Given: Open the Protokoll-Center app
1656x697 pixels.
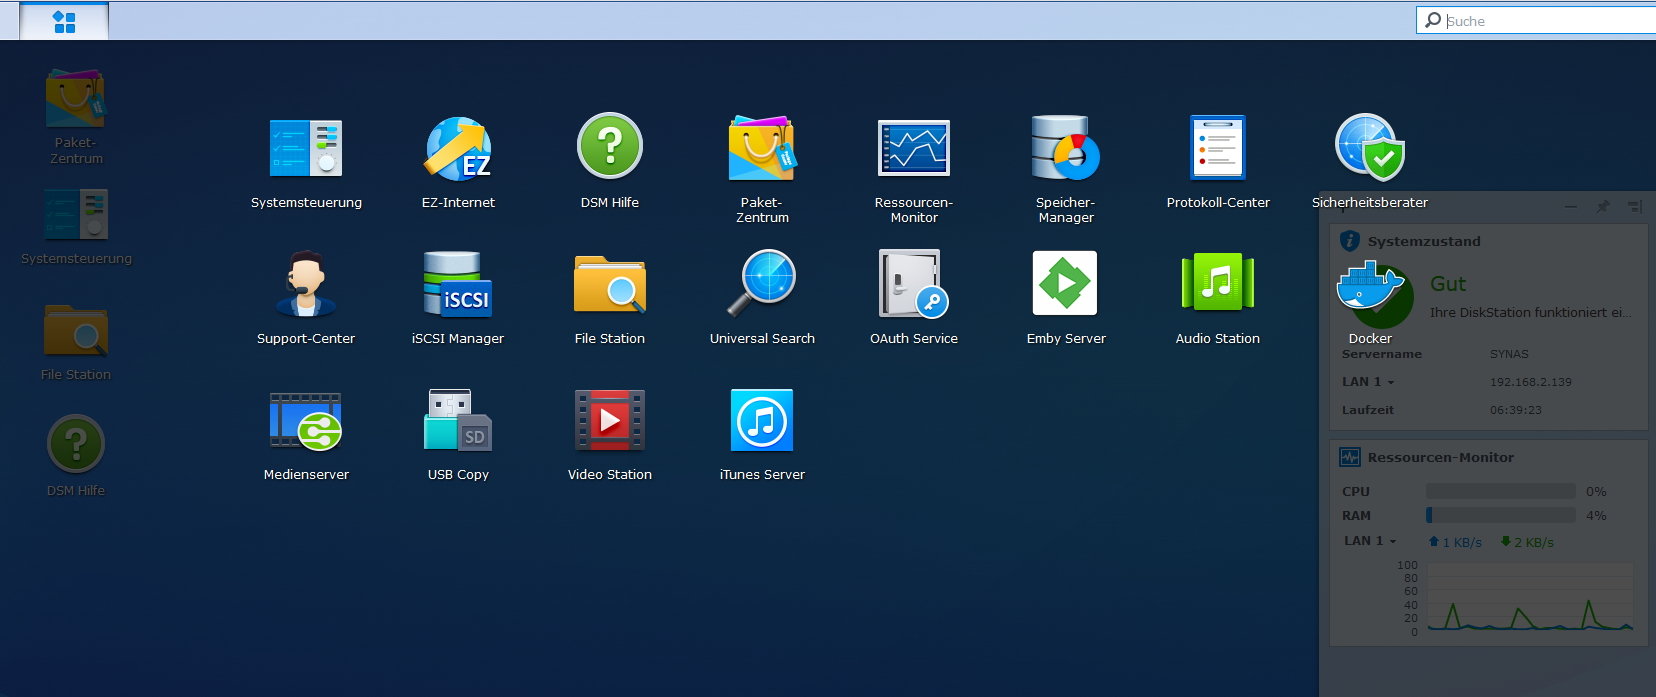Looking at the screenshot, I should 1218,148.
